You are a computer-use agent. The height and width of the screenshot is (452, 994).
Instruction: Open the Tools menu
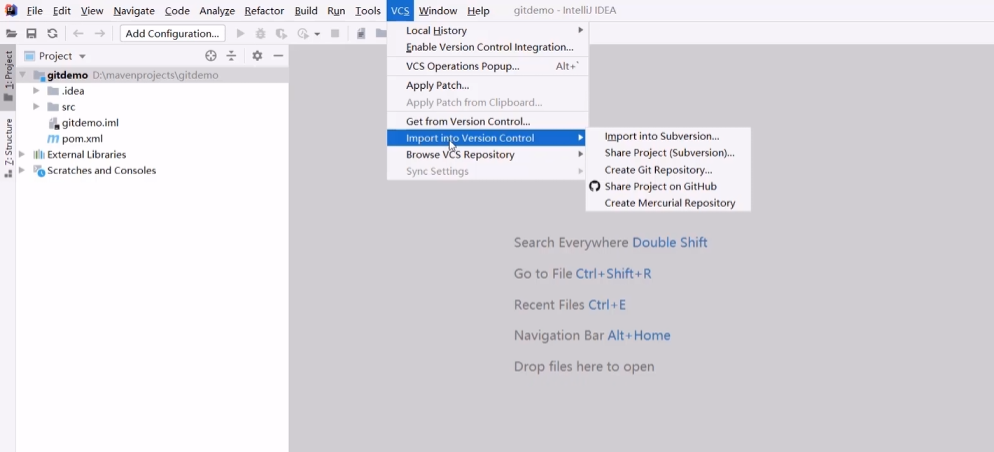[x=368, y=11]
